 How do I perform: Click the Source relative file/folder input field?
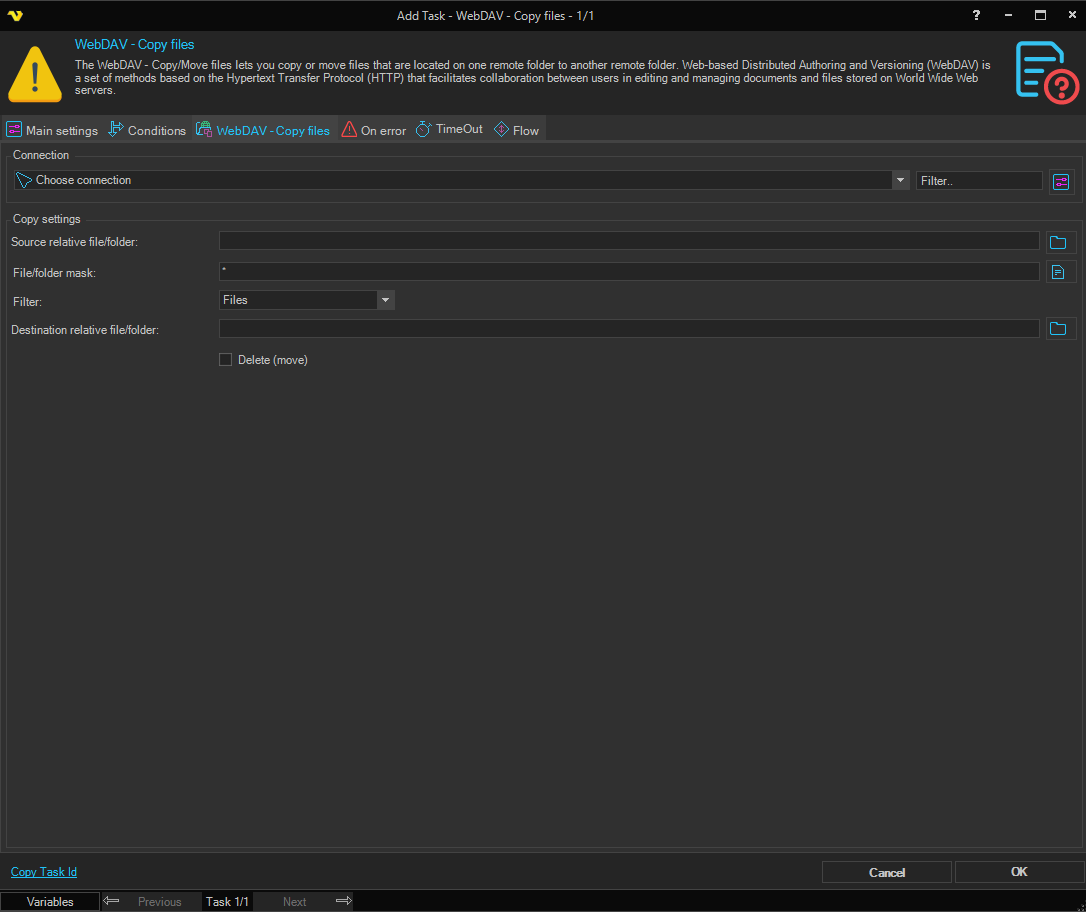point(628,241)
